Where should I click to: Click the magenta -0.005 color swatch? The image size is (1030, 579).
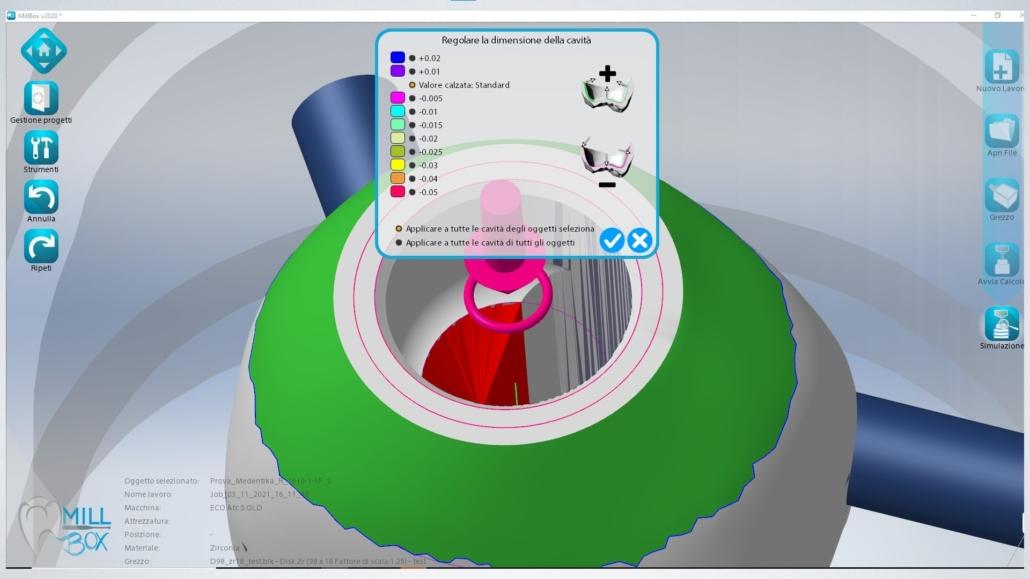point(397,98)
